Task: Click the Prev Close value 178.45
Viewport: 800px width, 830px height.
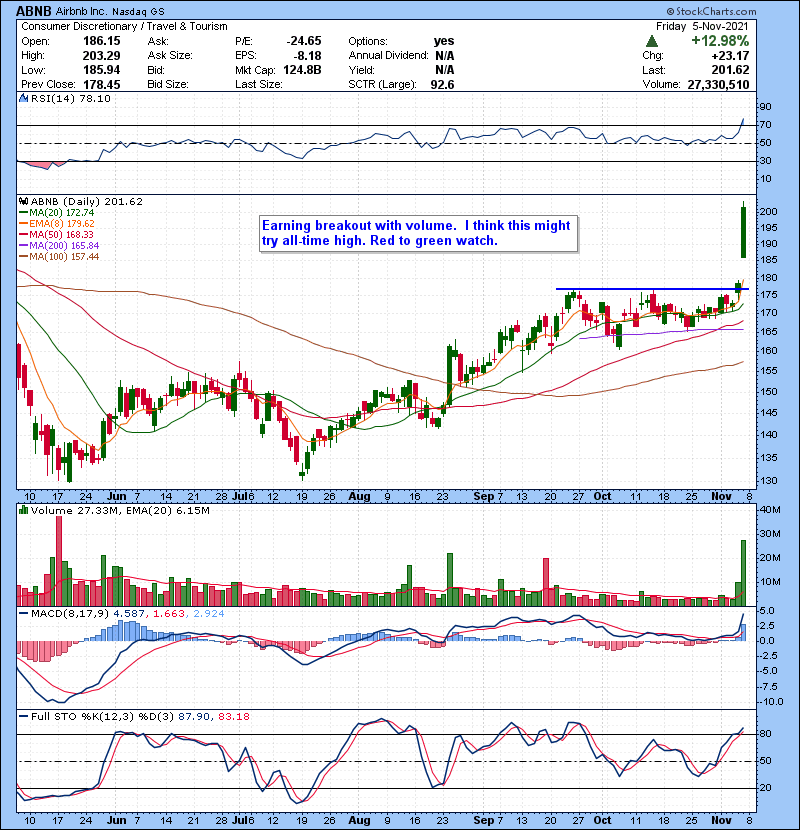Action: [102, 85]
